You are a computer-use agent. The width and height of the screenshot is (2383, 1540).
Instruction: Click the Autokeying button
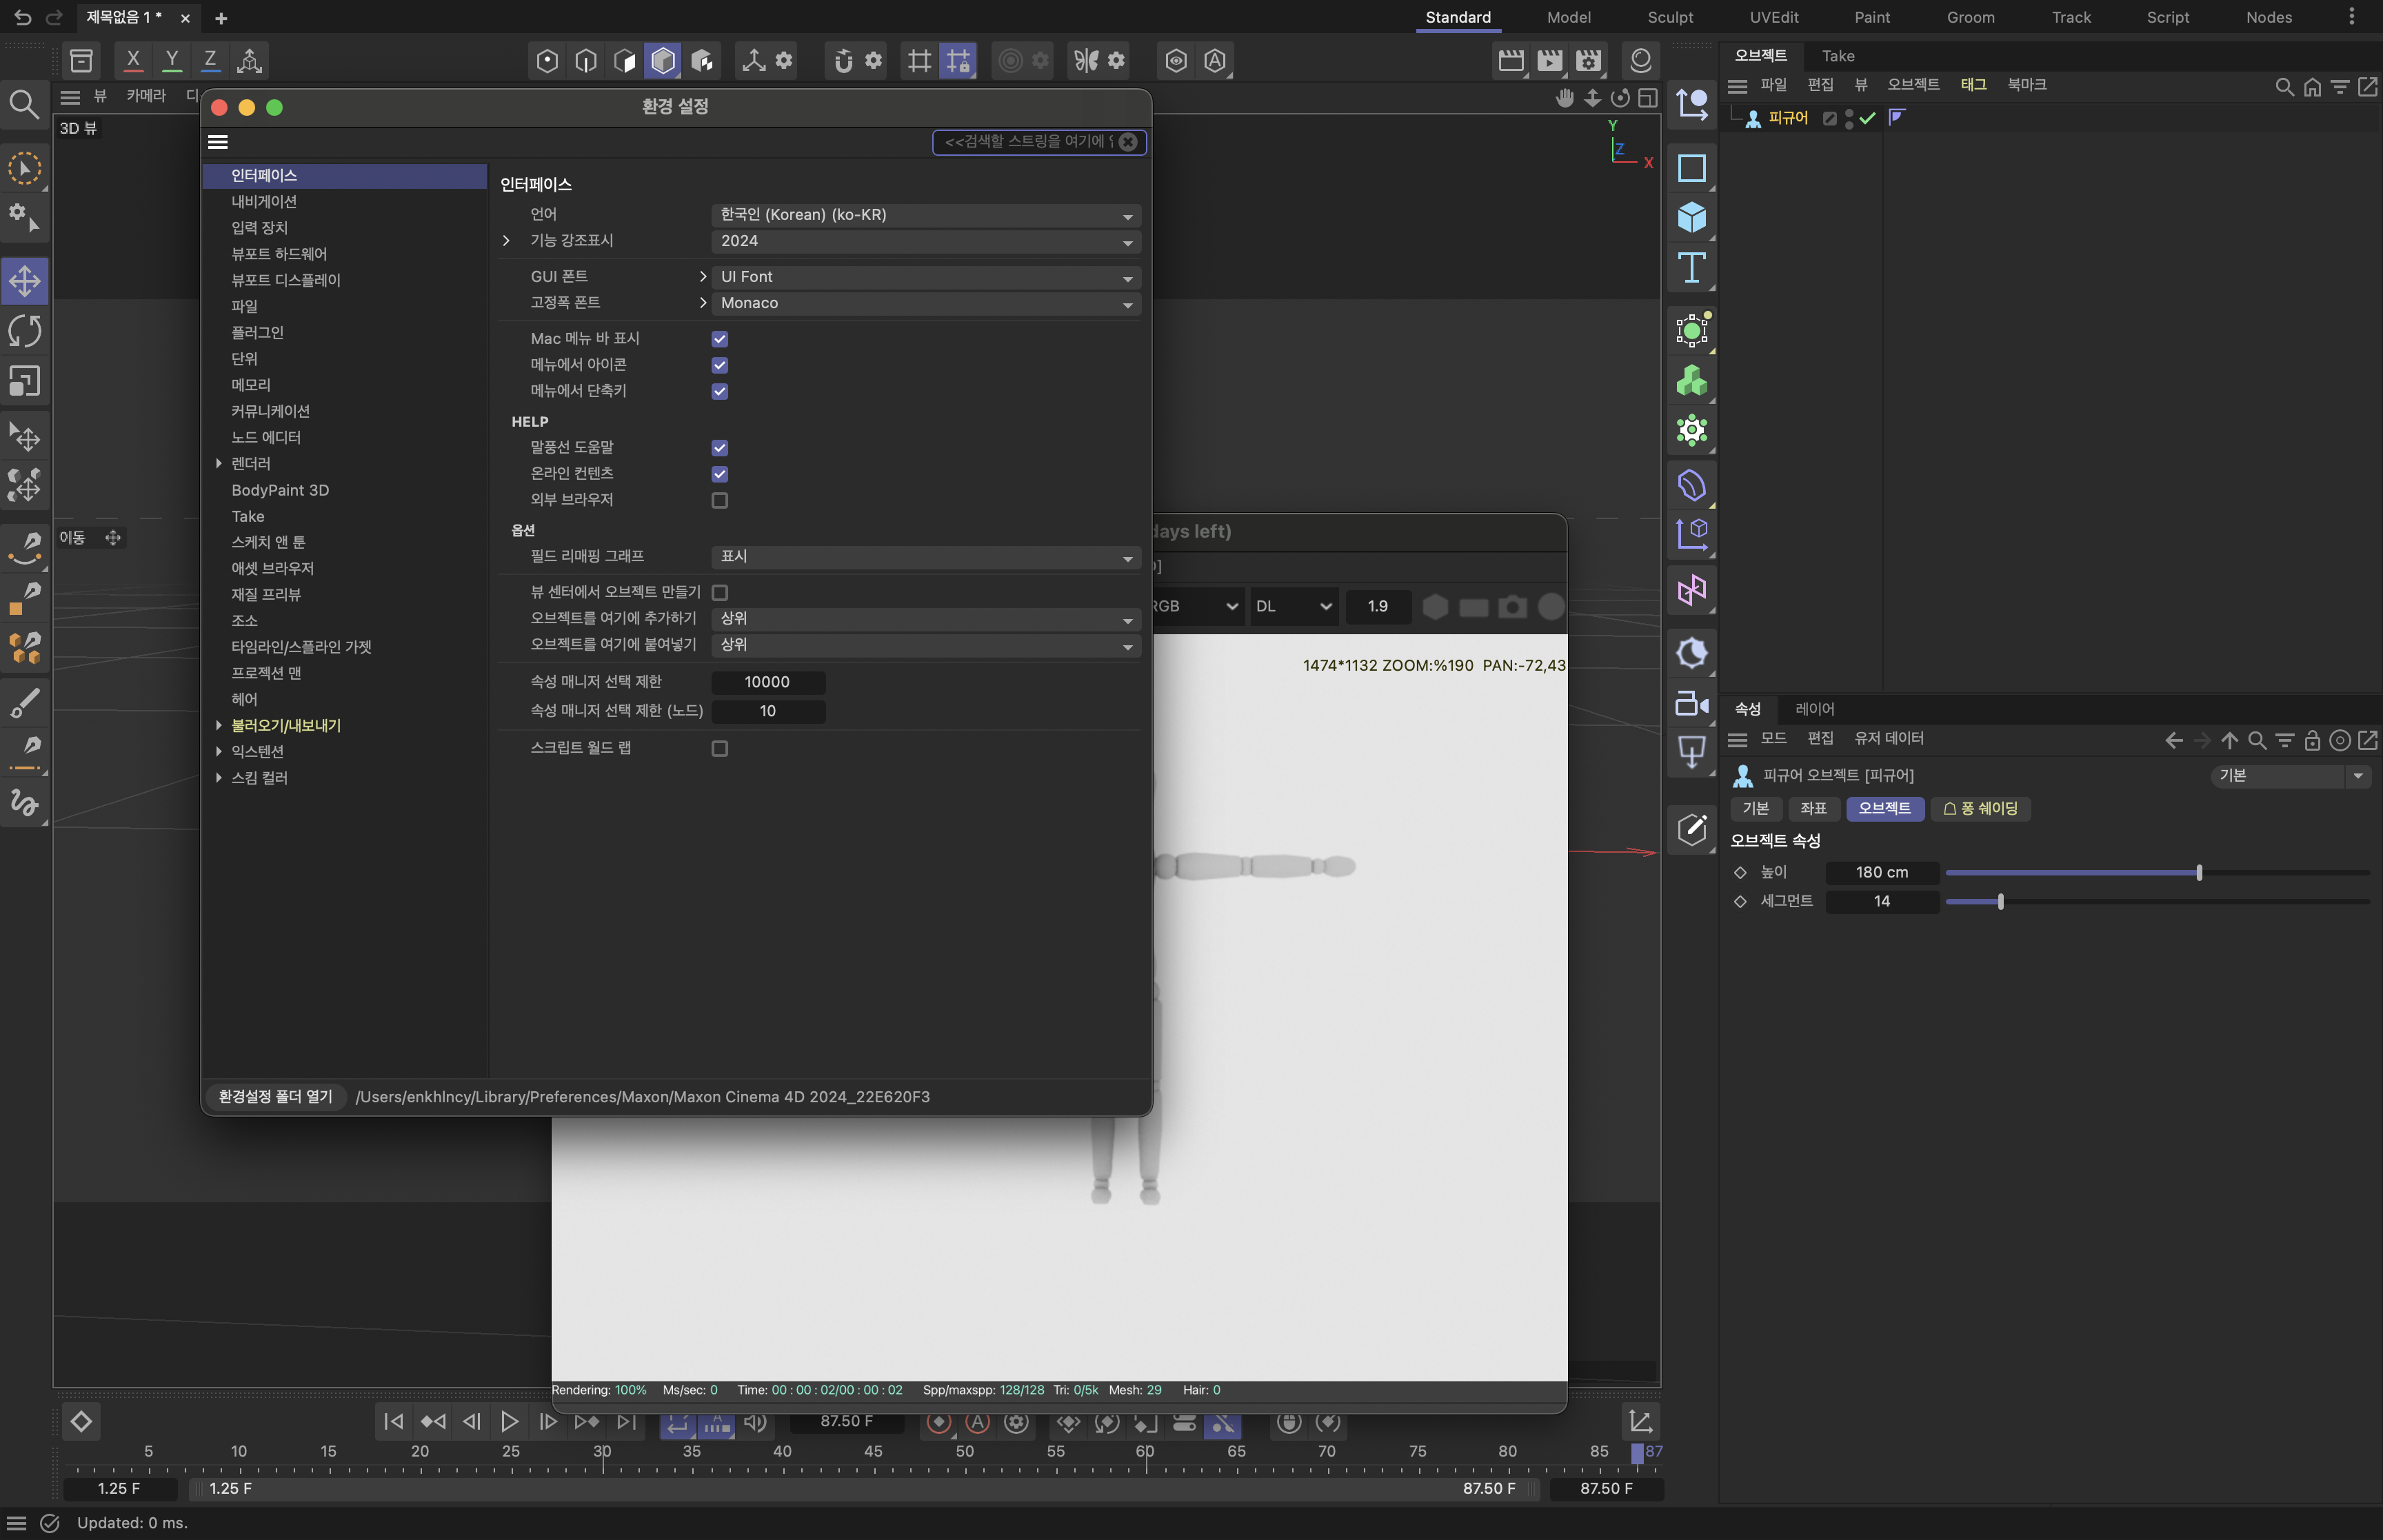[x=977, y=1421]
